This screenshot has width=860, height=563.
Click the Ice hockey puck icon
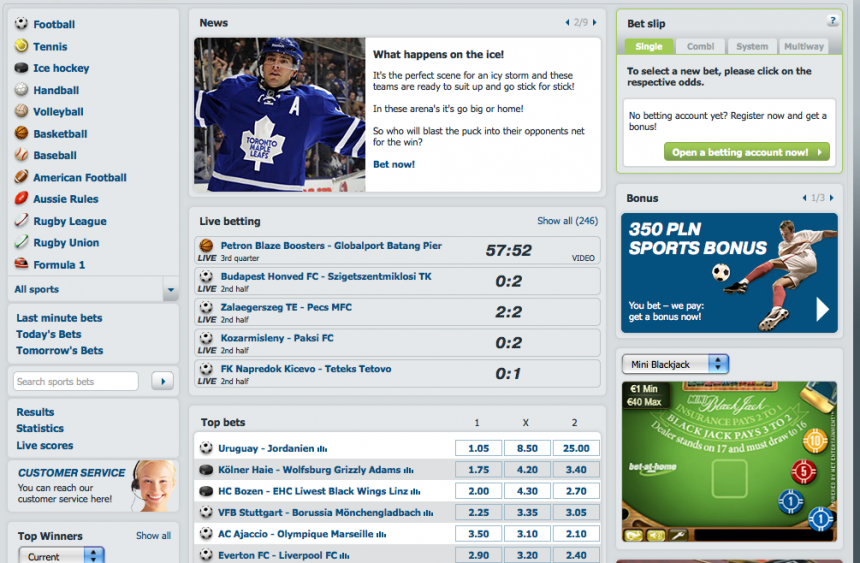21,68
